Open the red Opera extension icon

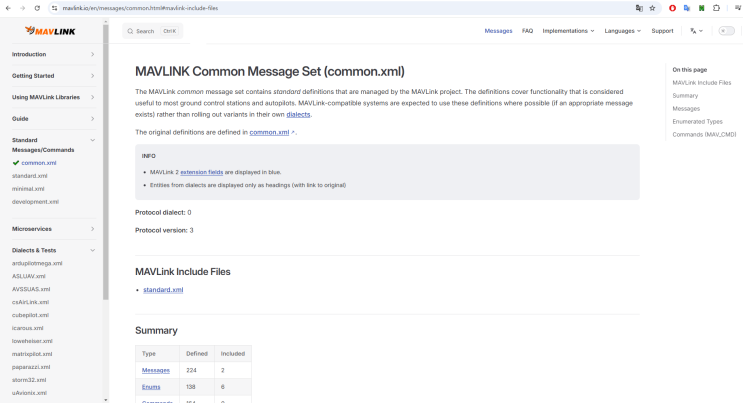[672, 8]
